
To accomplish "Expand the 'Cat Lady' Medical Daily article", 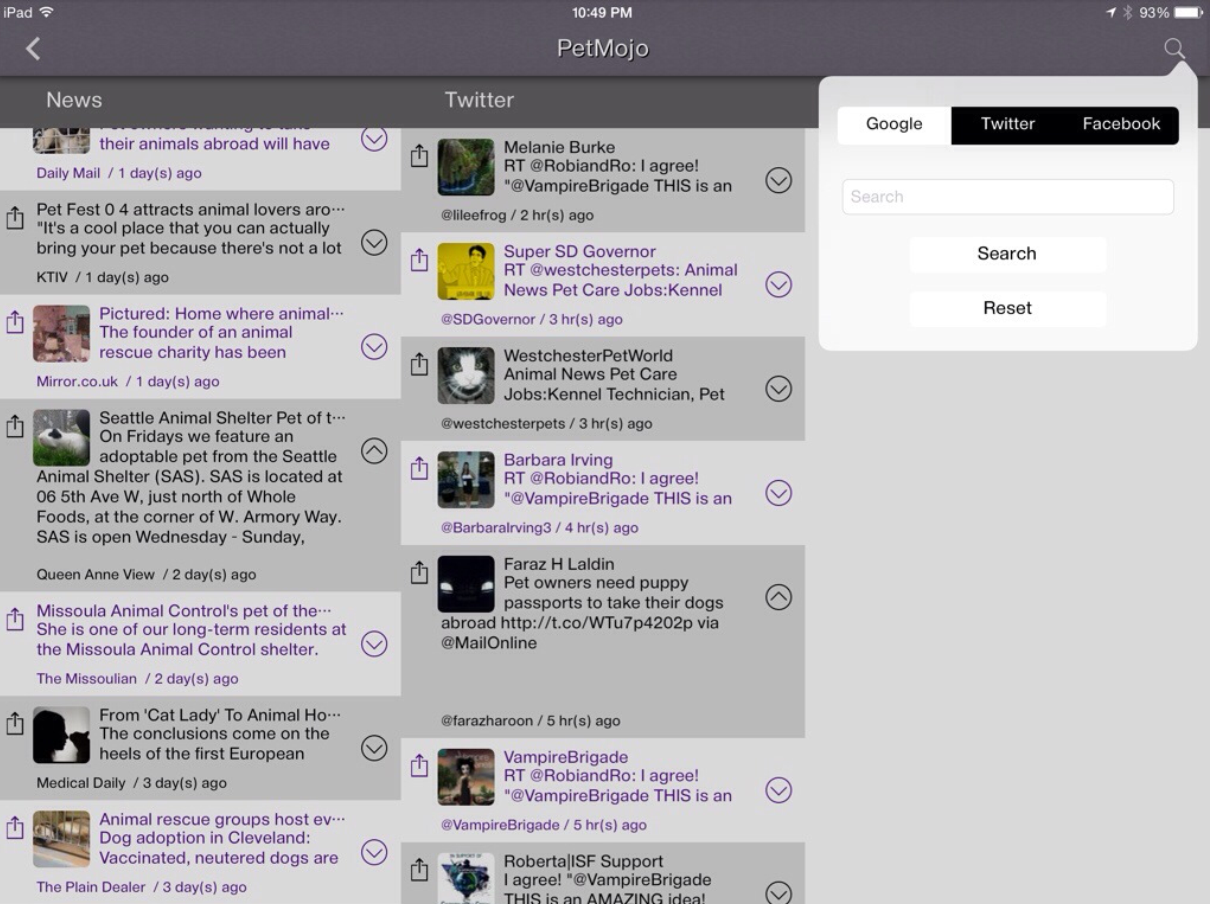I will pos(374,748).
